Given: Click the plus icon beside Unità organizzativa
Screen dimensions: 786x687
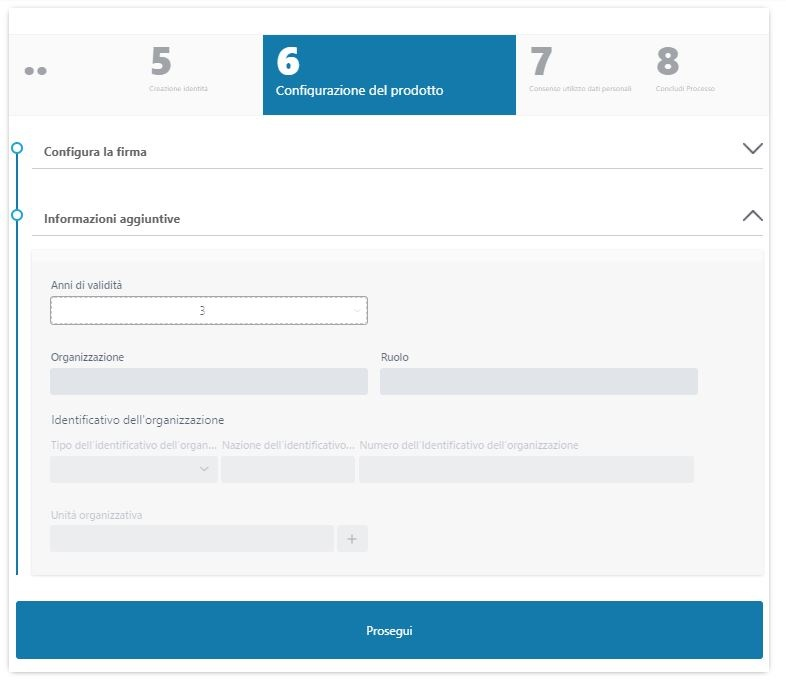Looking at the screenshot, I should pos(352,539).
